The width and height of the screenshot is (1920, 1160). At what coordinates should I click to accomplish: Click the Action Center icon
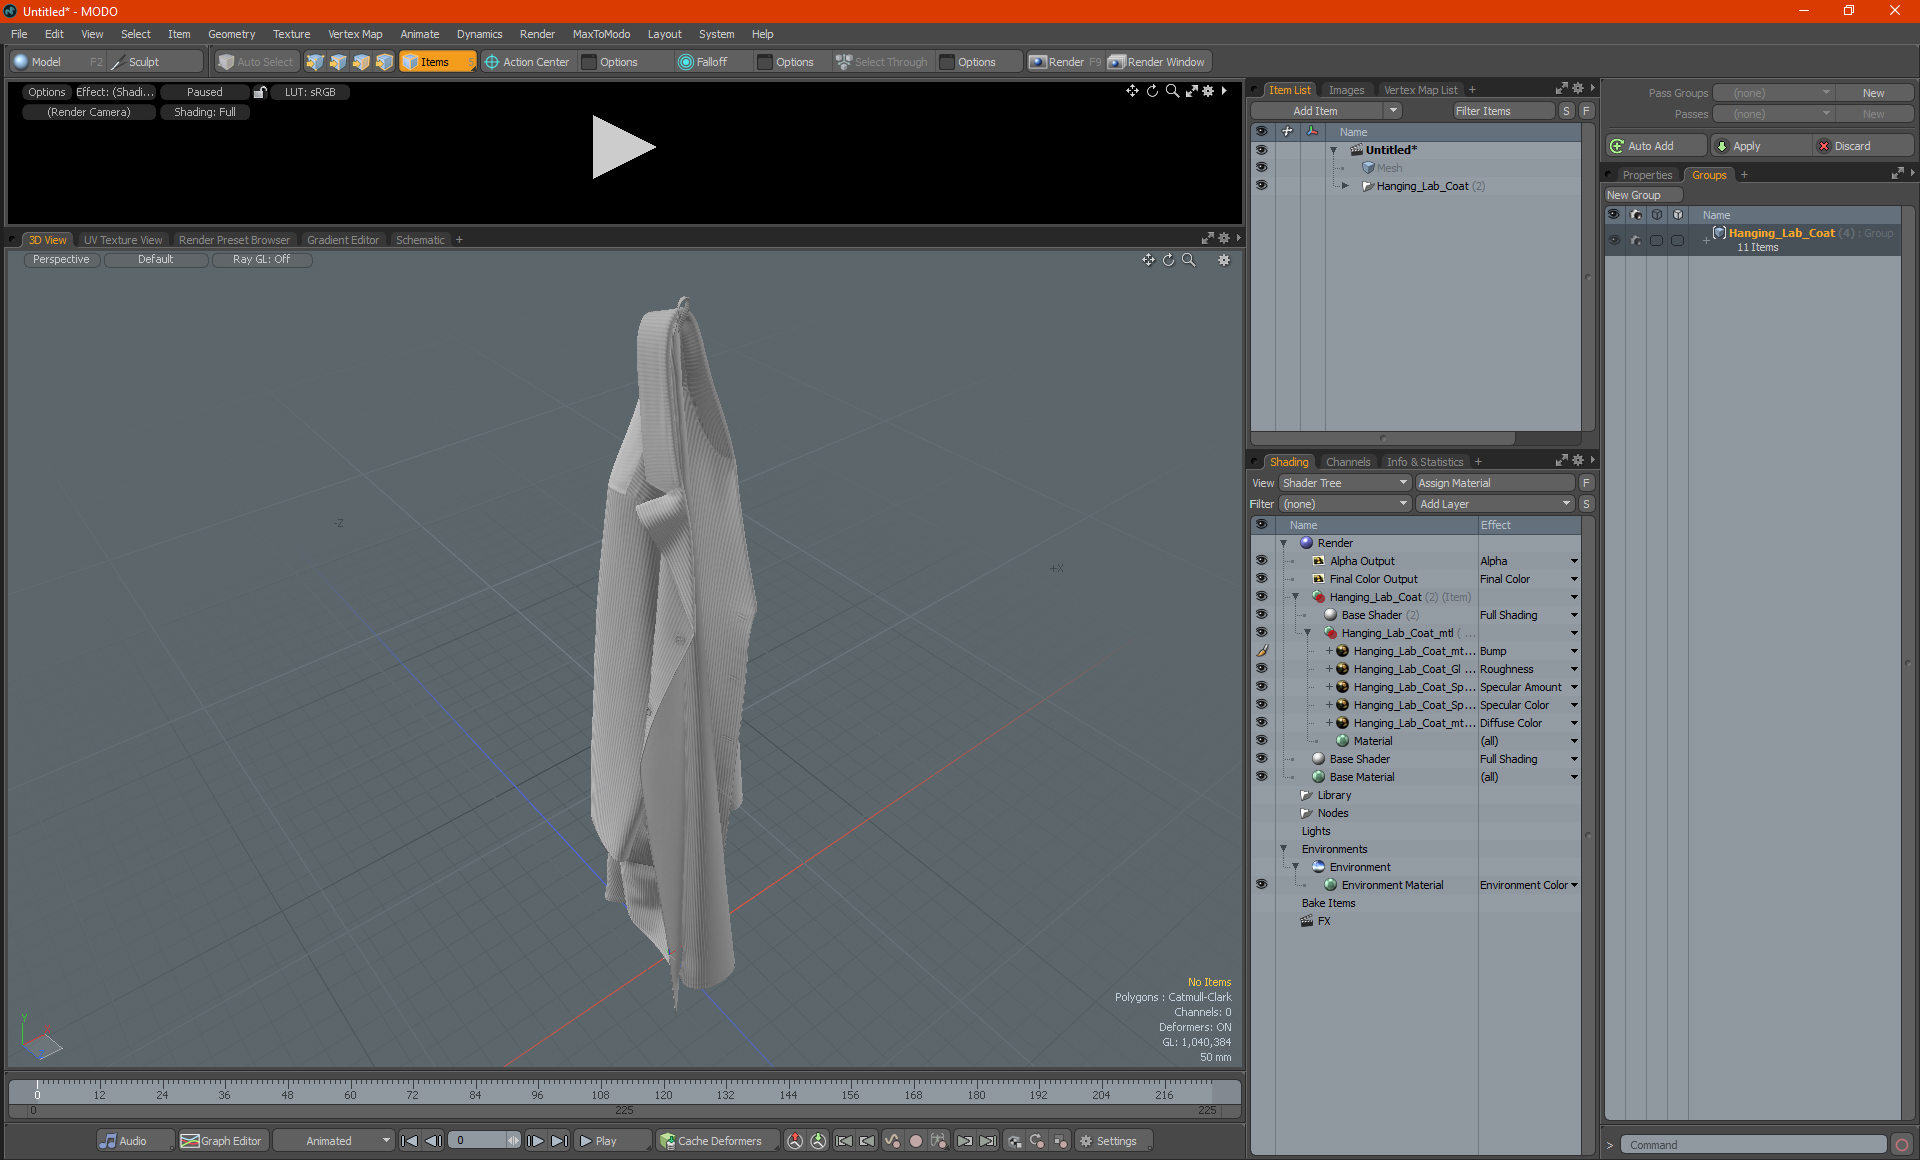(x=492, y=62)
